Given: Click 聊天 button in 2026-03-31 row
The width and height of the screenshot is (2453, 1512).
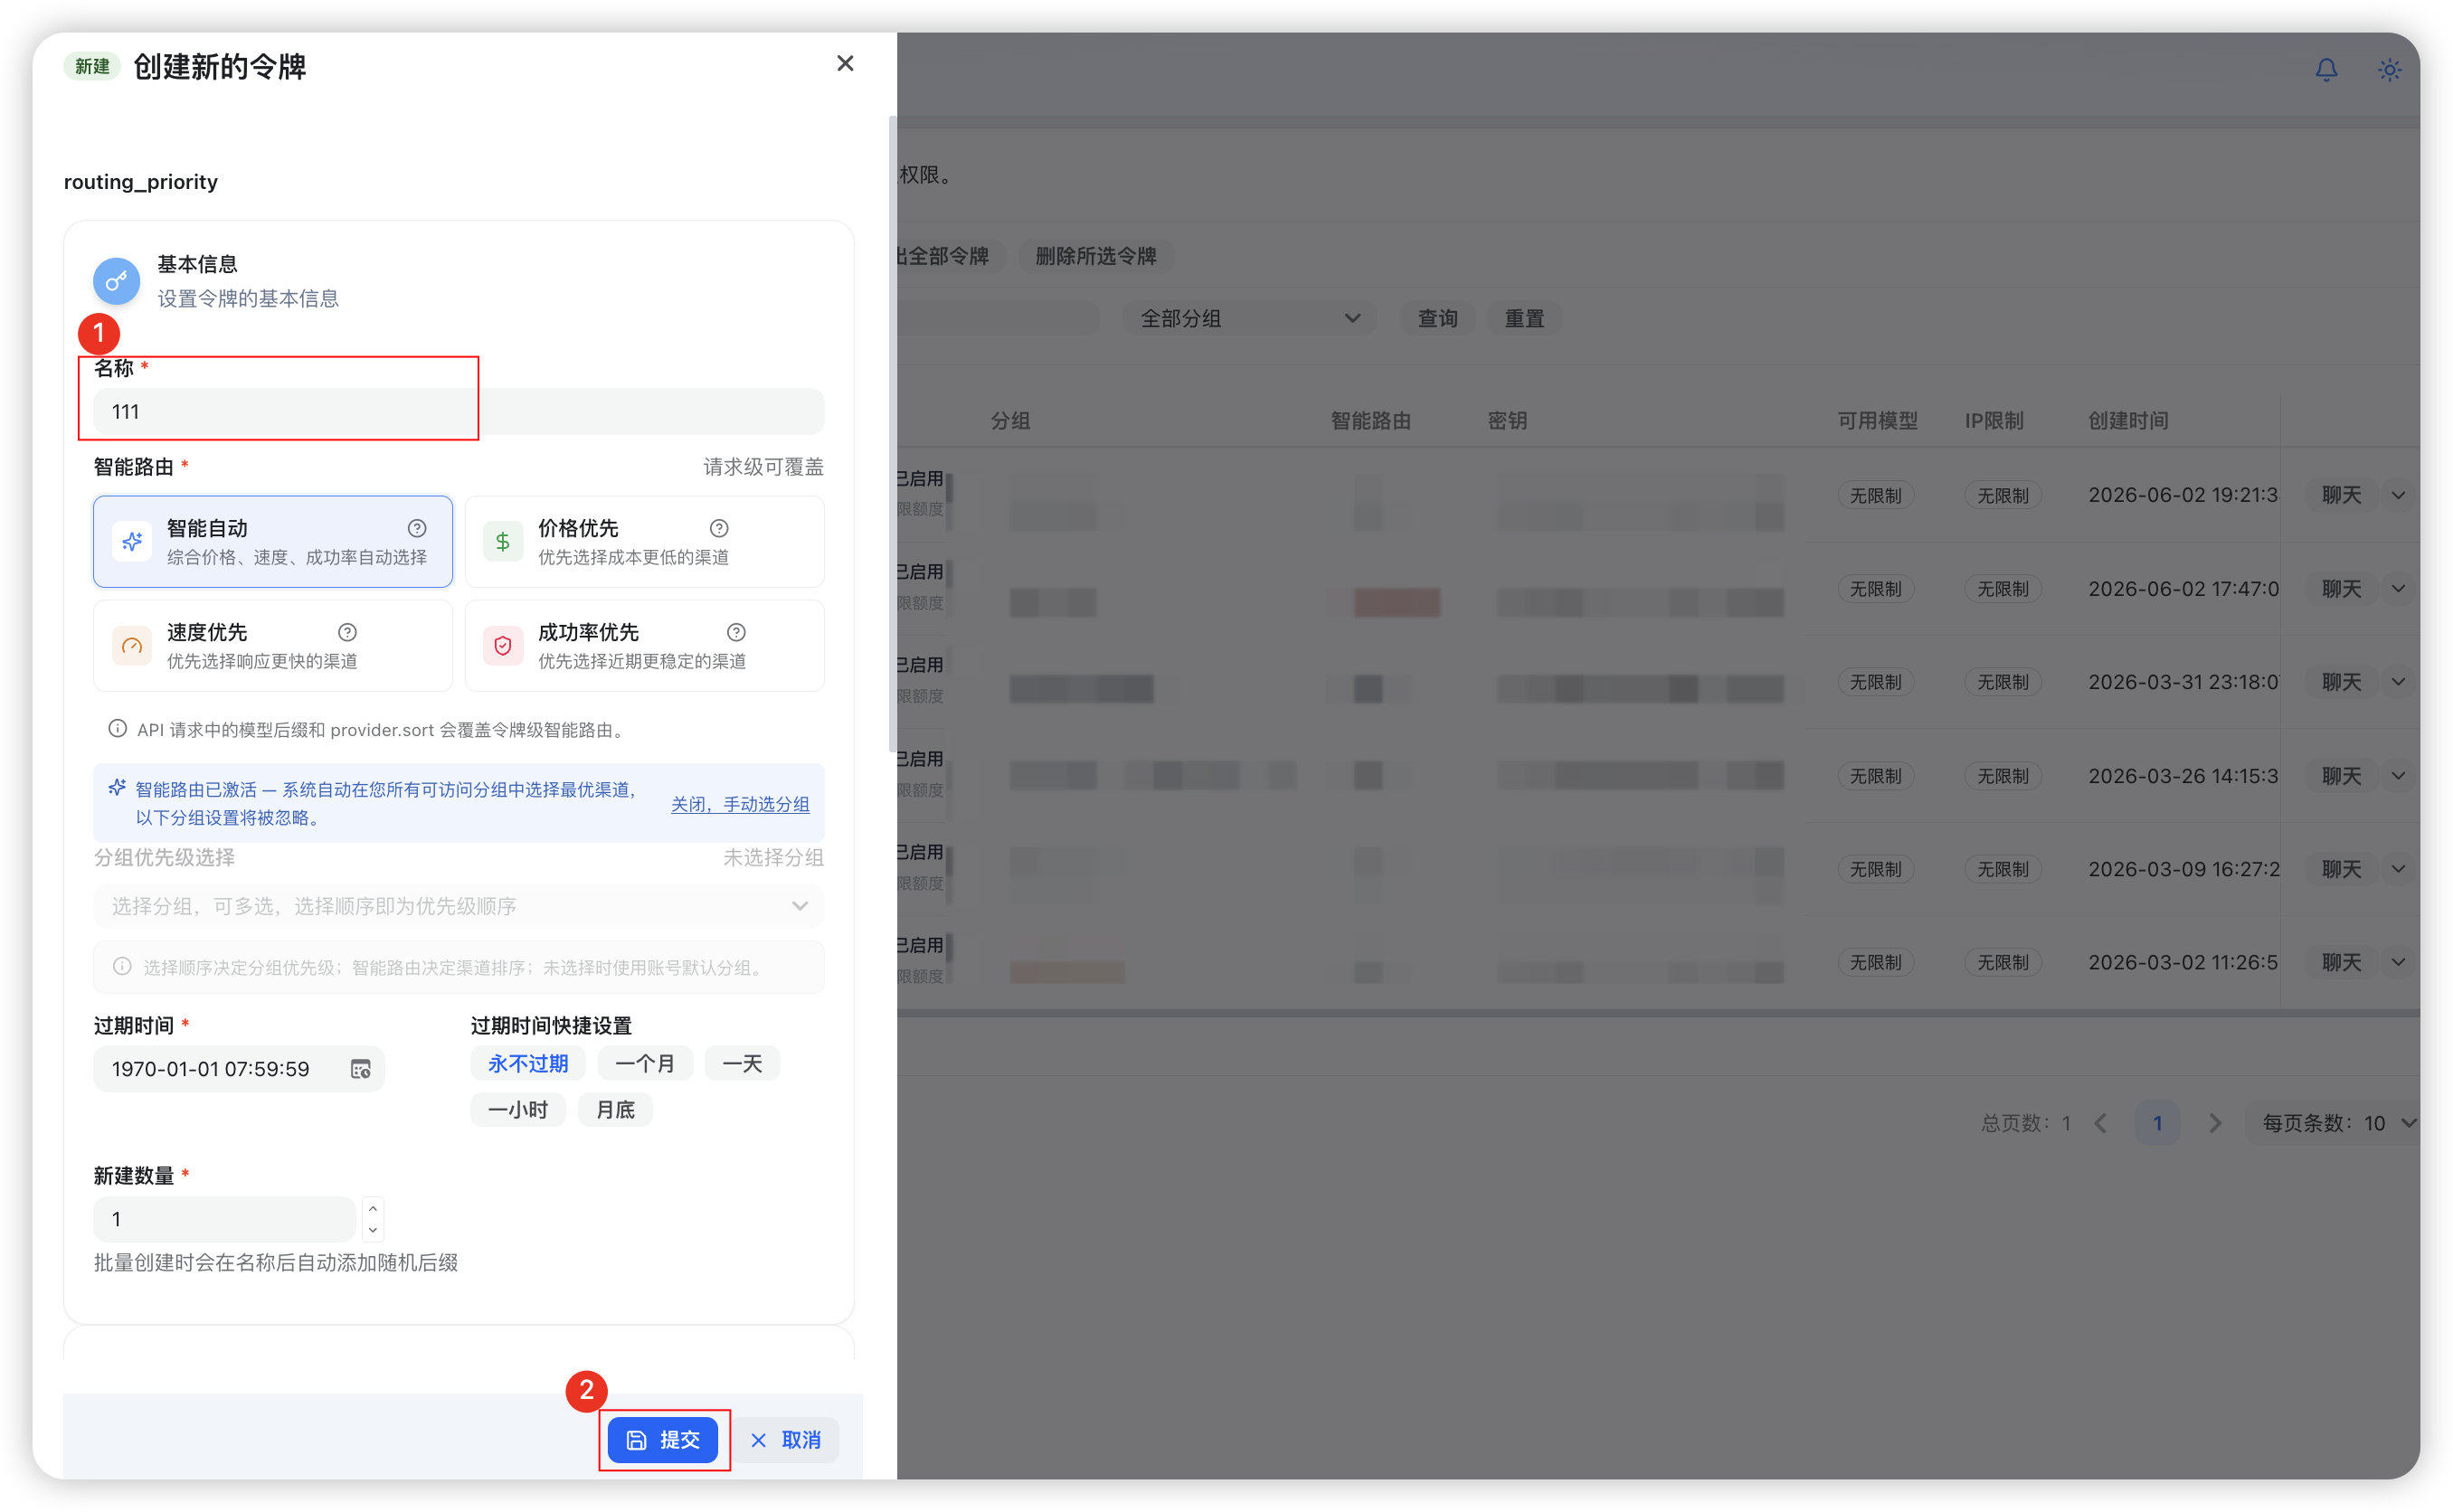Looking at the screenshot, I should click(x=2341, y=682).
